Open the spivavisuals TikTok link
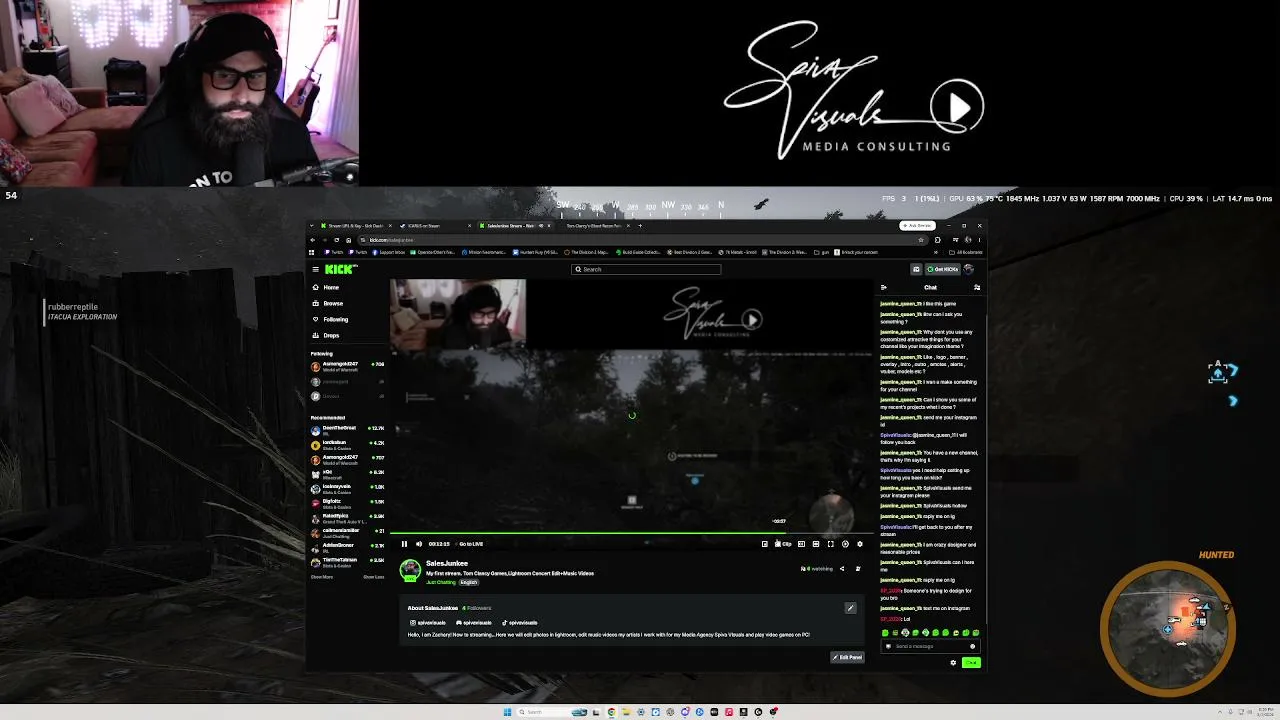The width and height of the screenshot is (1280, 720). click(x=520, y=623)
